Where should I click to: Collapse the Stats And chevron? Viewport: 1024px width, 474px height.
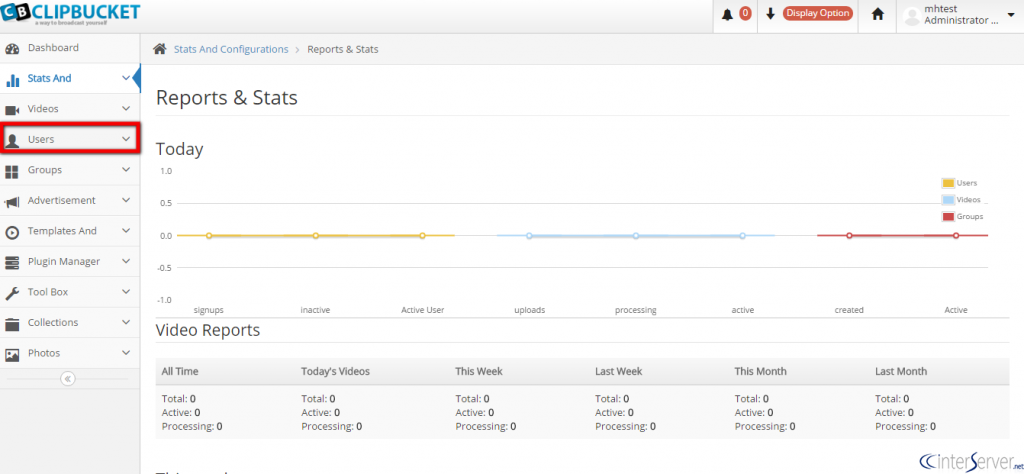pos(126,78)
